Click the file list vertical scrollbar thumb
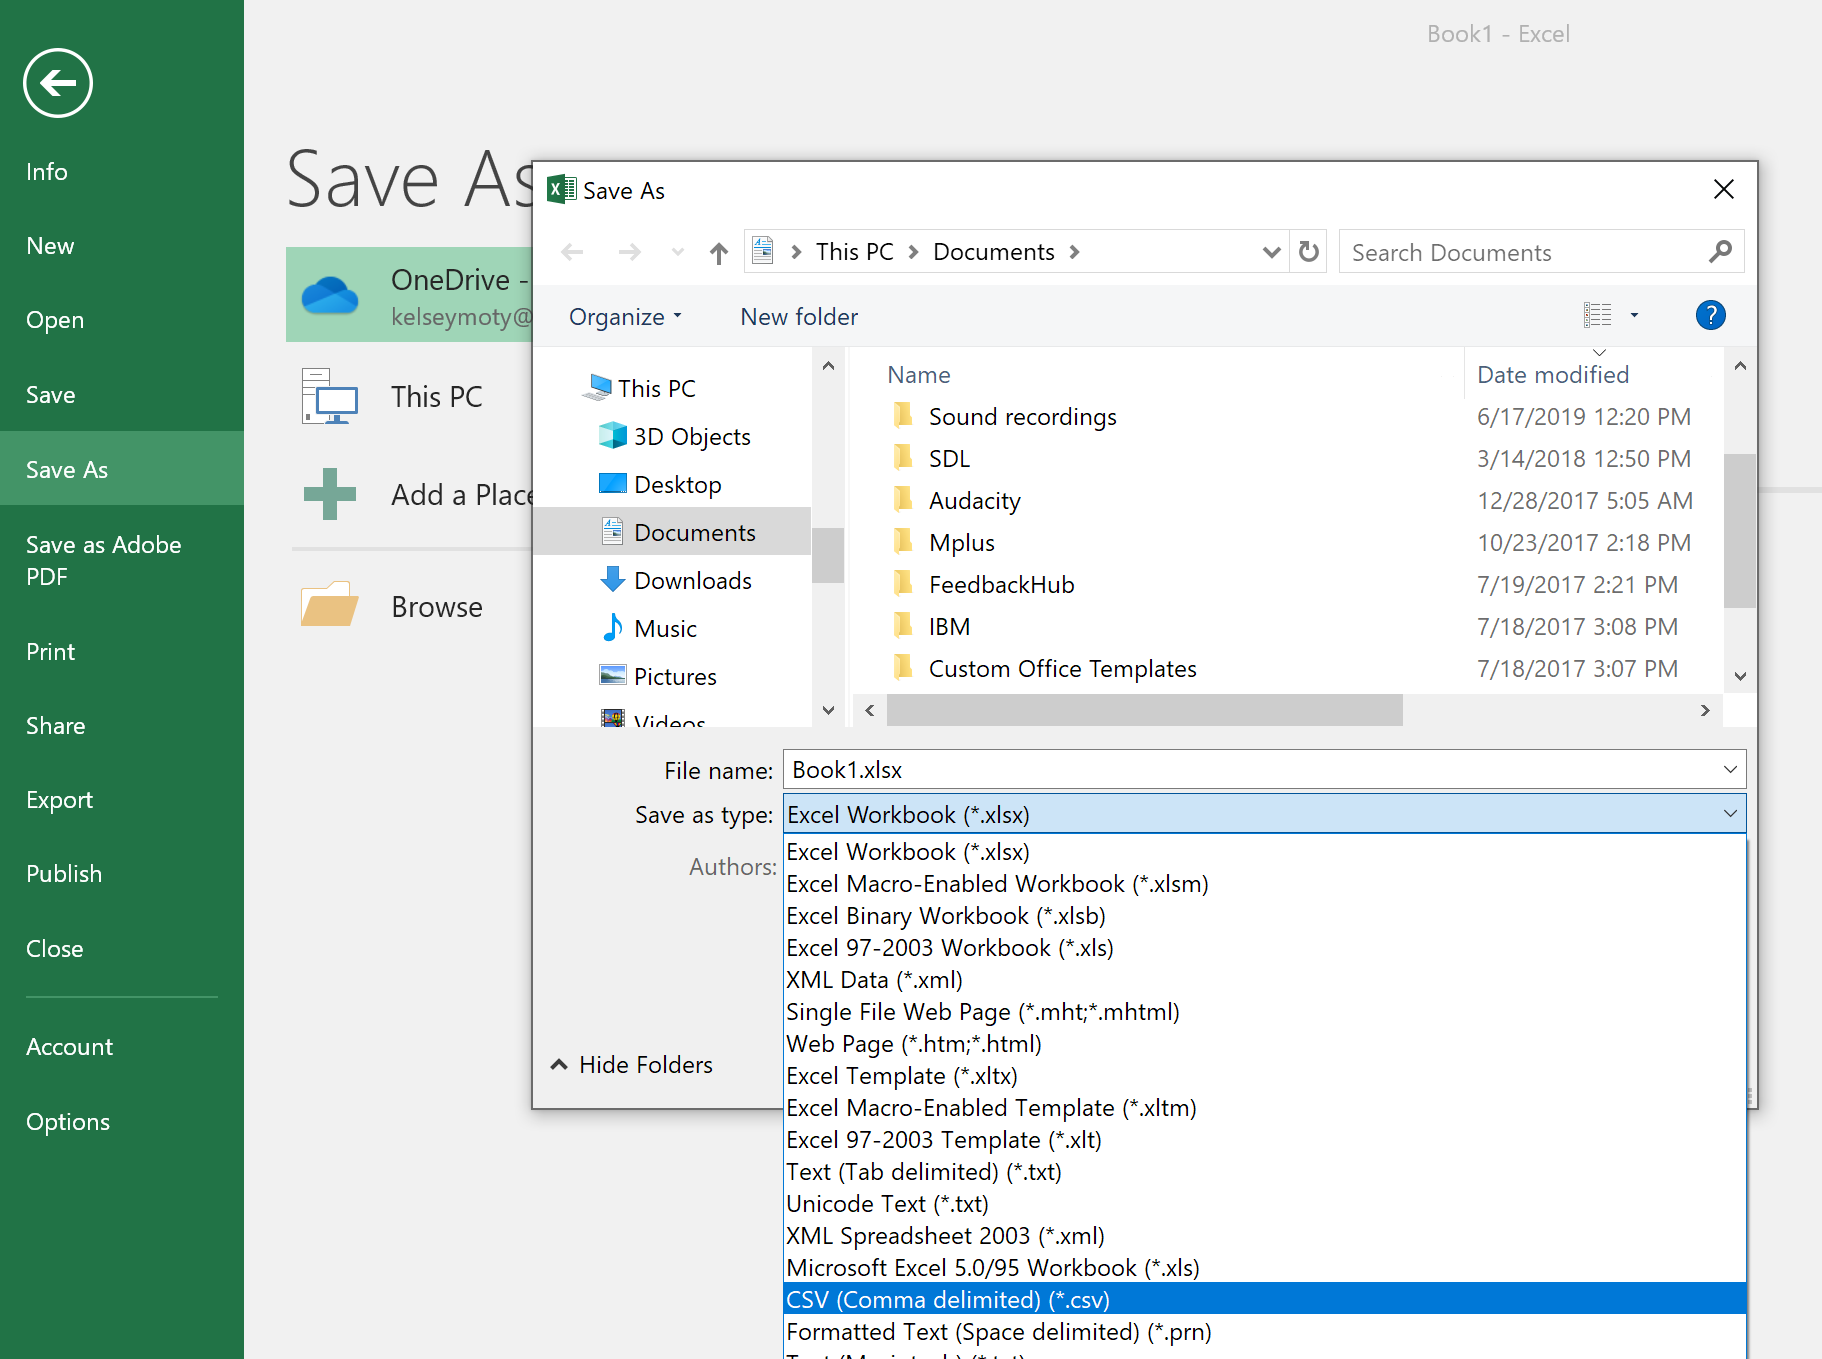 coord(1740,531)
